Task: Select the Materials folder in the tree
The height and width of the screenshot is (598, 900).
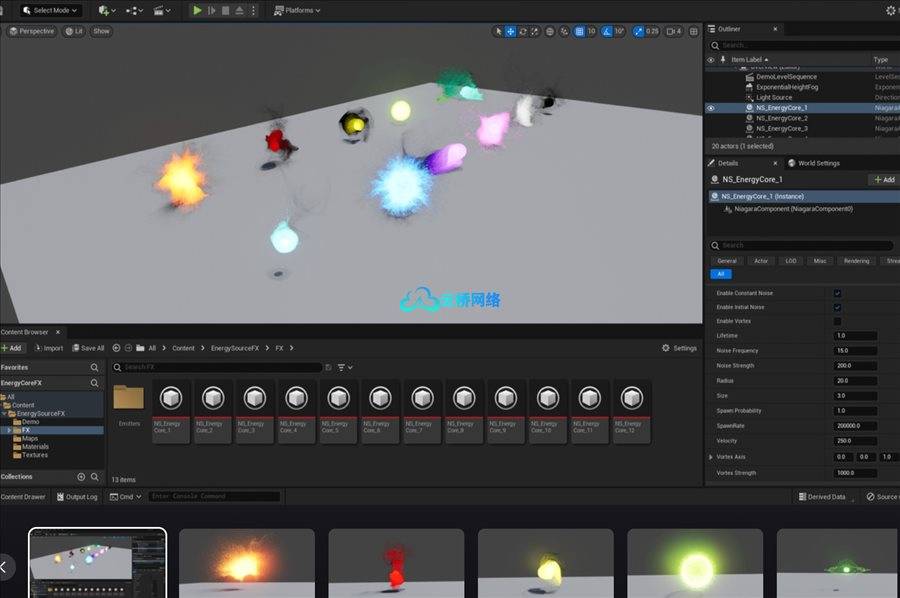Action: pos(35,446)
